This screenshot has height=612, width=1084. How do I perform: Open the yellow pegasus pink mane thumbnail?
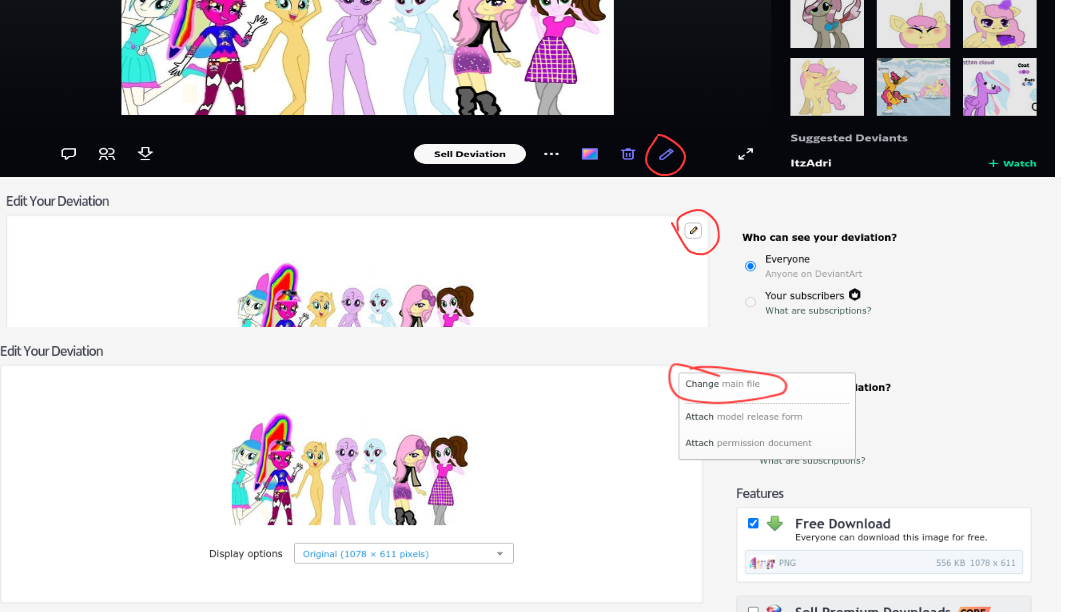827,86
